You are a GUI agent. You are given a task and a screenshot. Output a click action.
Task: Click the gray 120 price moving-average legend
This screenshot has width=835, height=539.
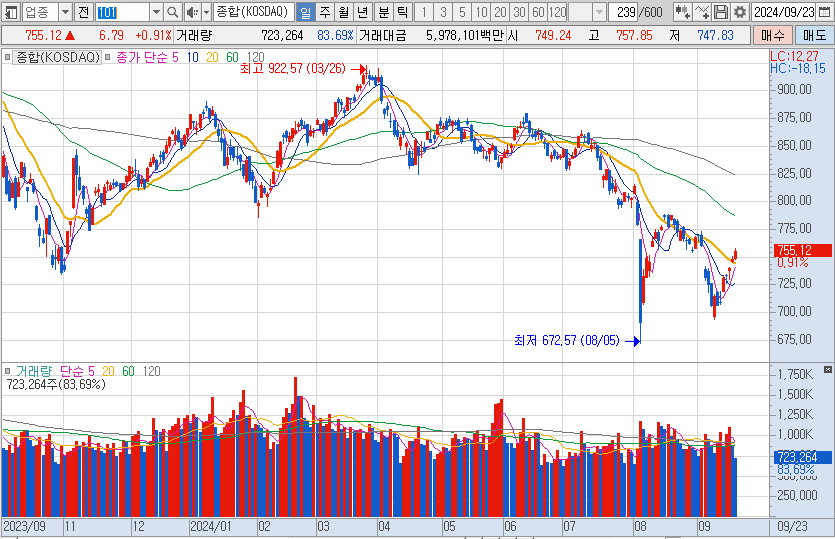[x=256, y=57]
